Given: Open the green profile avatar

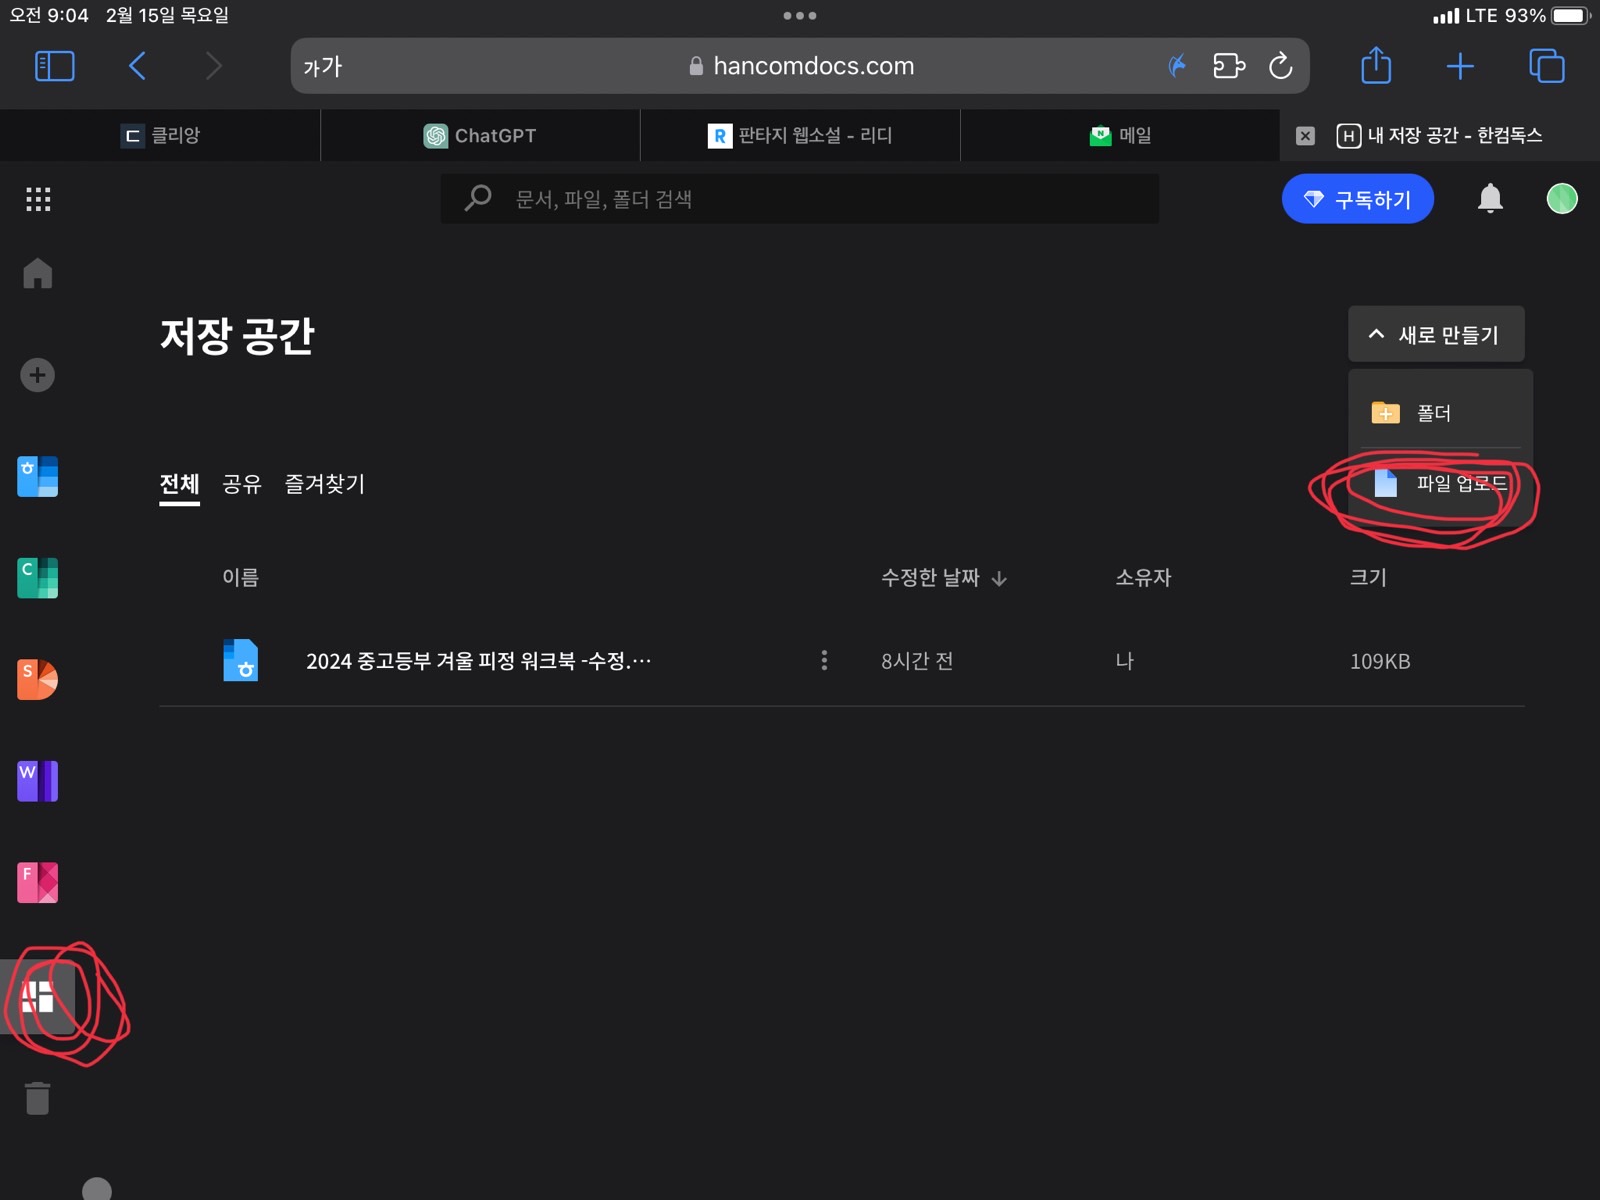Looking at the screenshot, I should pos(1561,199).
